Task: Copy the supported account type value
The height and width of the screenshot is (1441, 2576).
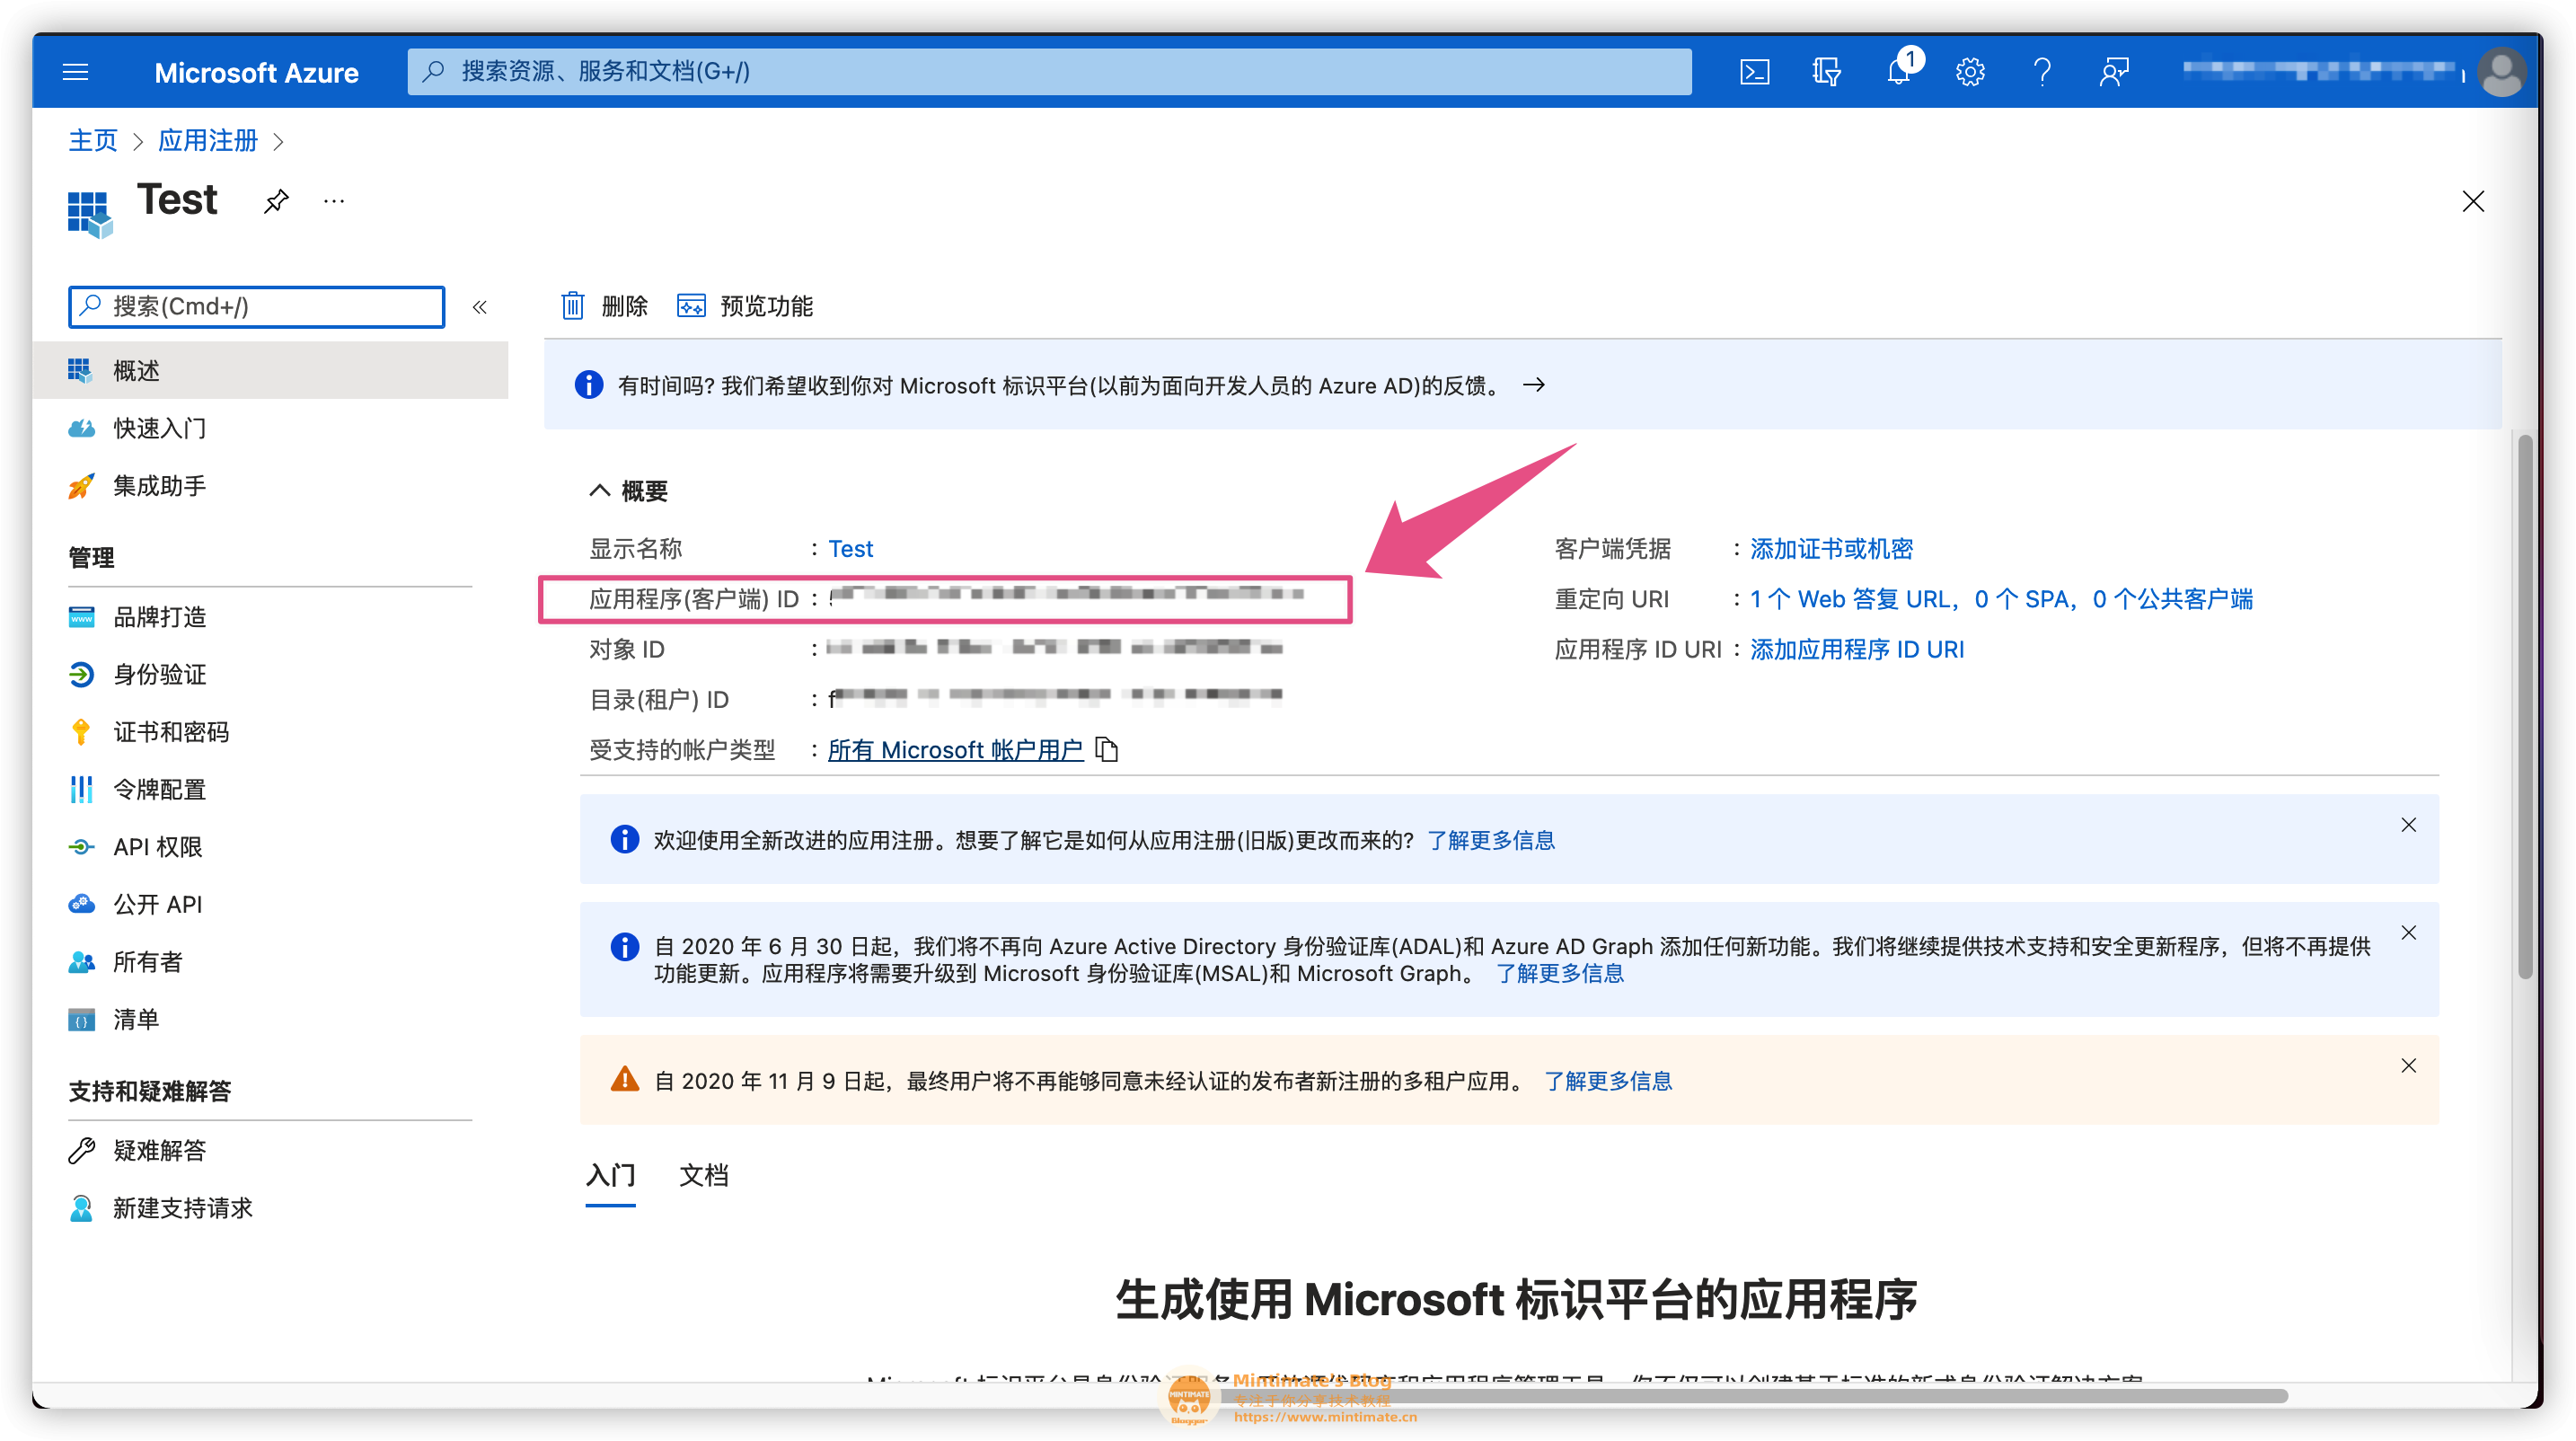Action: tap(1106, 749)
